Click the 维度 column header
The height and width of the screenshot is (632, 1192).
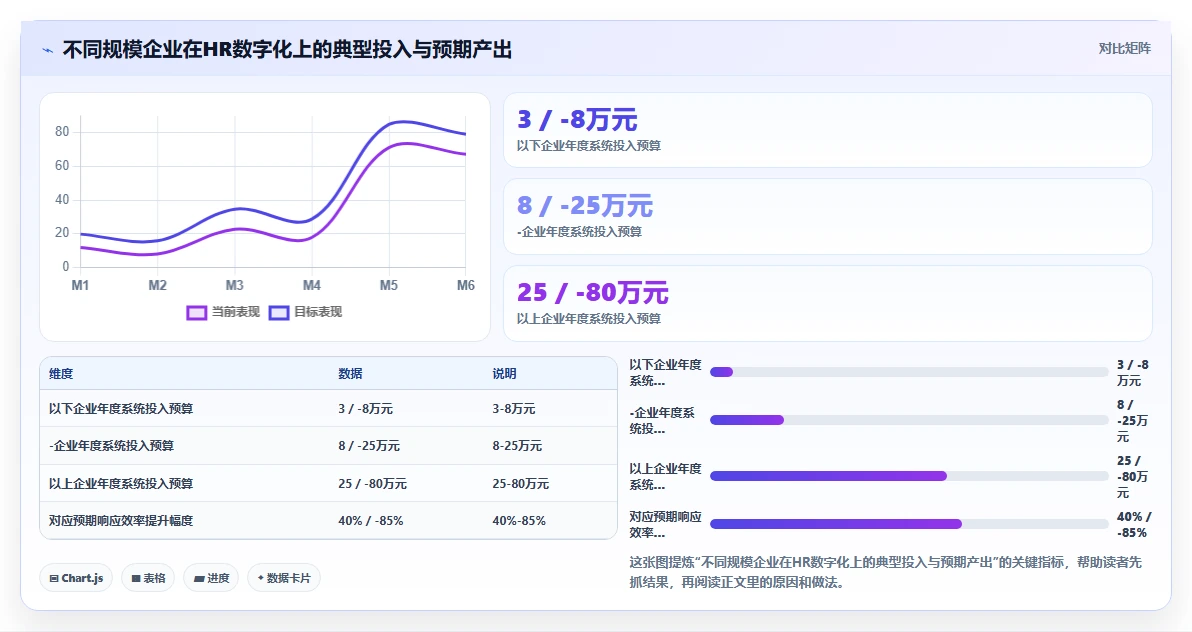62,373
